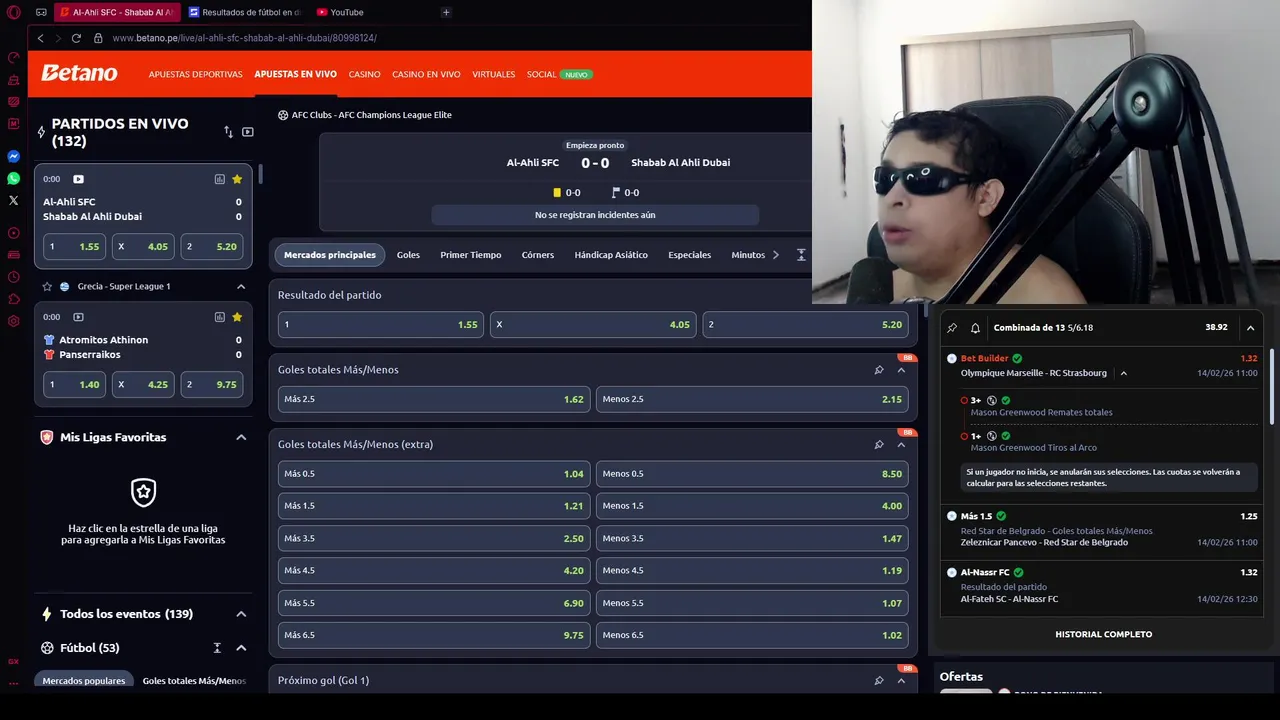Select odds 1 at 1.55 in Resultado del partido
The image size is (1280, 720).
pyautogui.click(x=380, y=324)
